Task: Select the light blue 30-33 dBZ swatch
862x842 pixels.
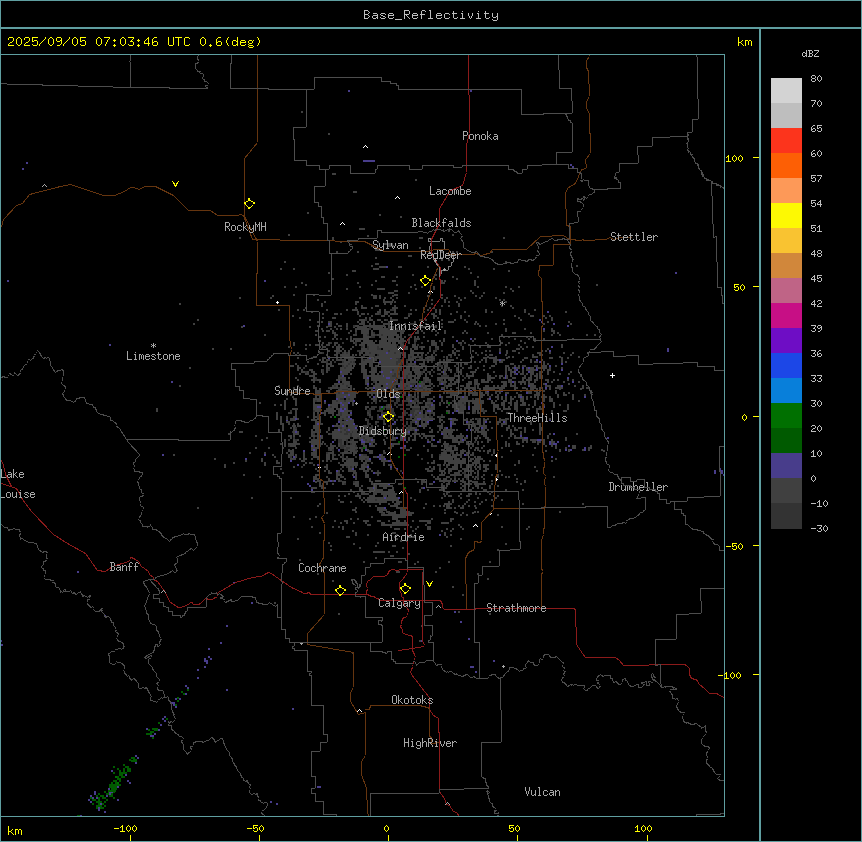Action: pos(786,391)
